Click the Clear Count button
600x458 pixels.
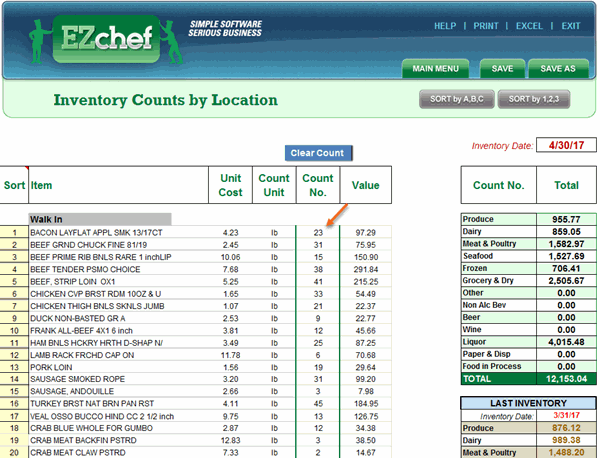318,153
